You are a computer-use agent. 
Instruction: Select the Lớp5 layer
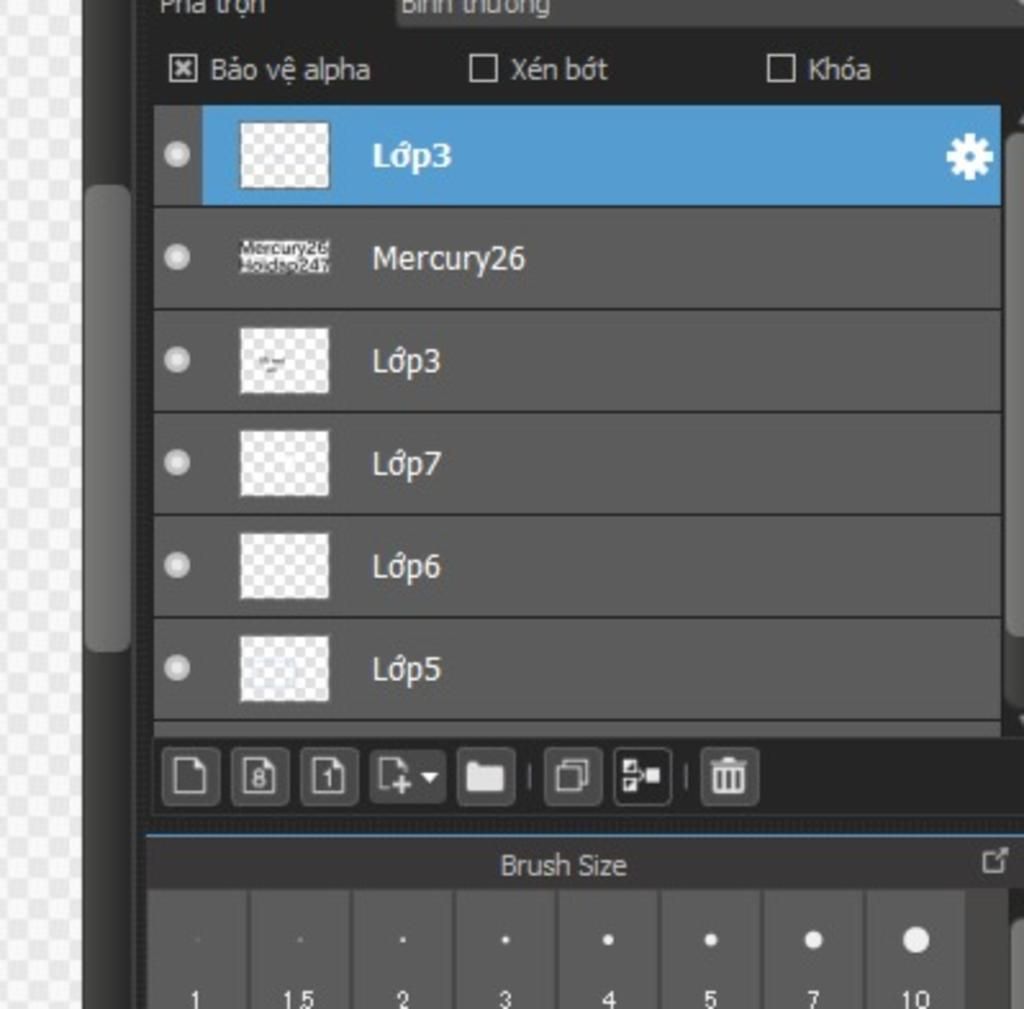click(x=577, y=669)
